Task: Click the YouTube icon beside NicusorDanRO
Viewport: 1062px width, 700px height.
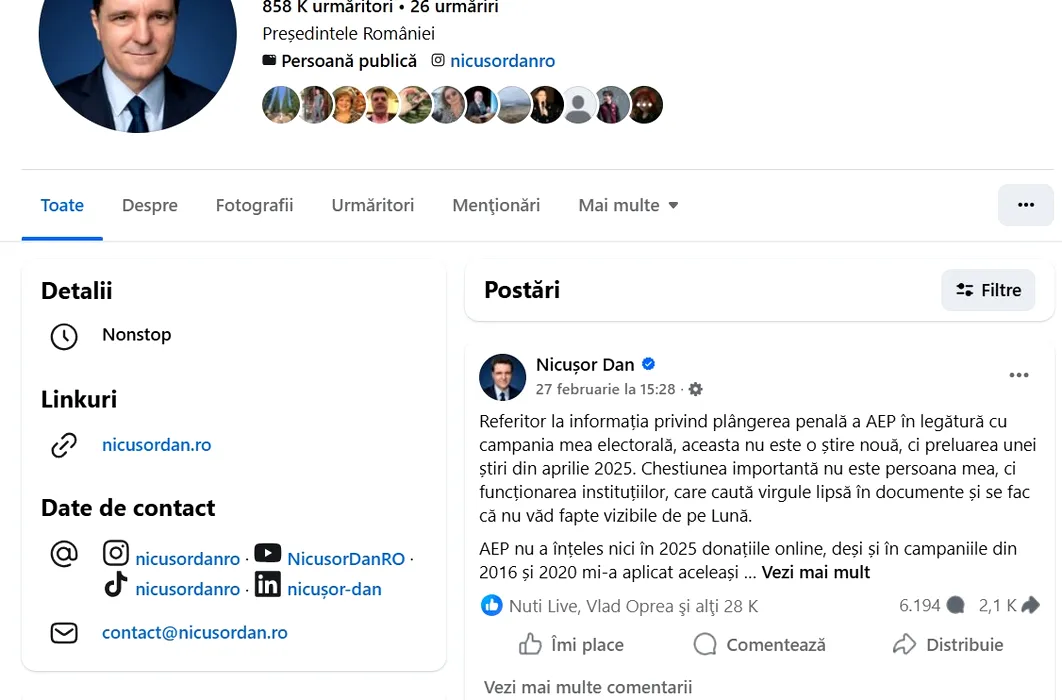Action: tap(268, 553)
